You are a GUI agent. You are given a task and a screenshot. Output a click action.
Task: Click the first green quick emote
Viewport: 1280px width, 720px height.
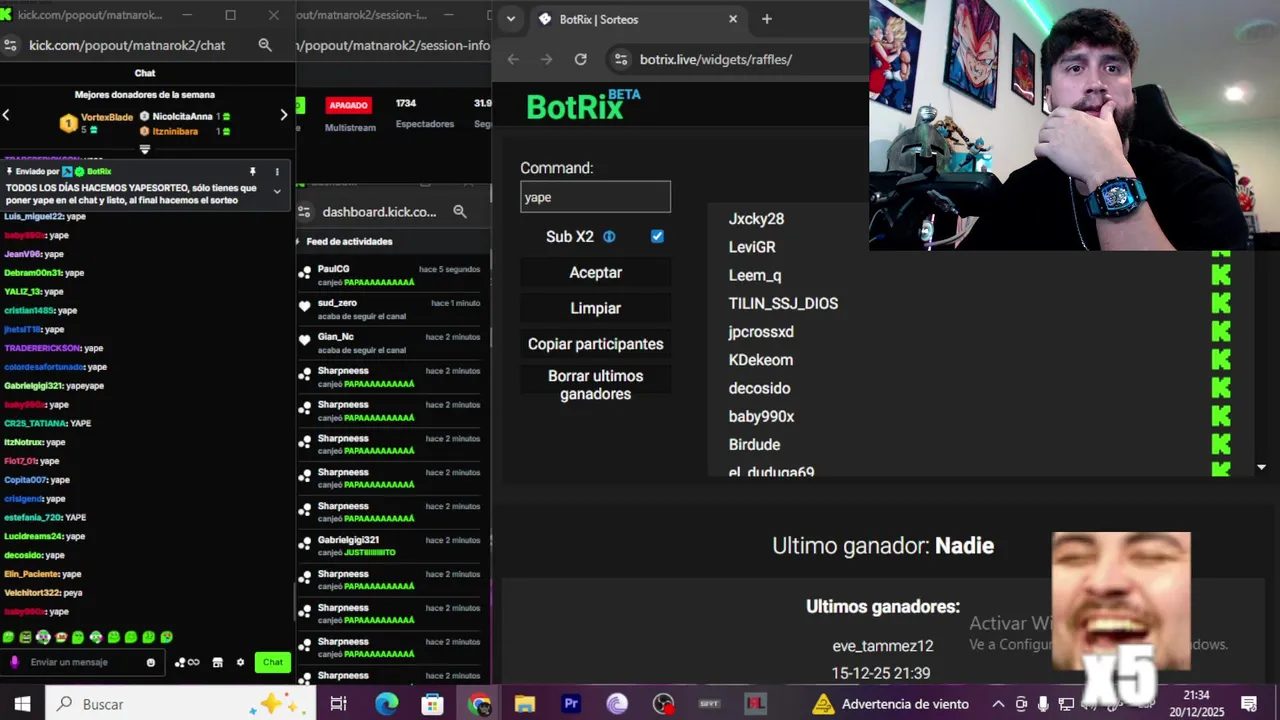8,637
